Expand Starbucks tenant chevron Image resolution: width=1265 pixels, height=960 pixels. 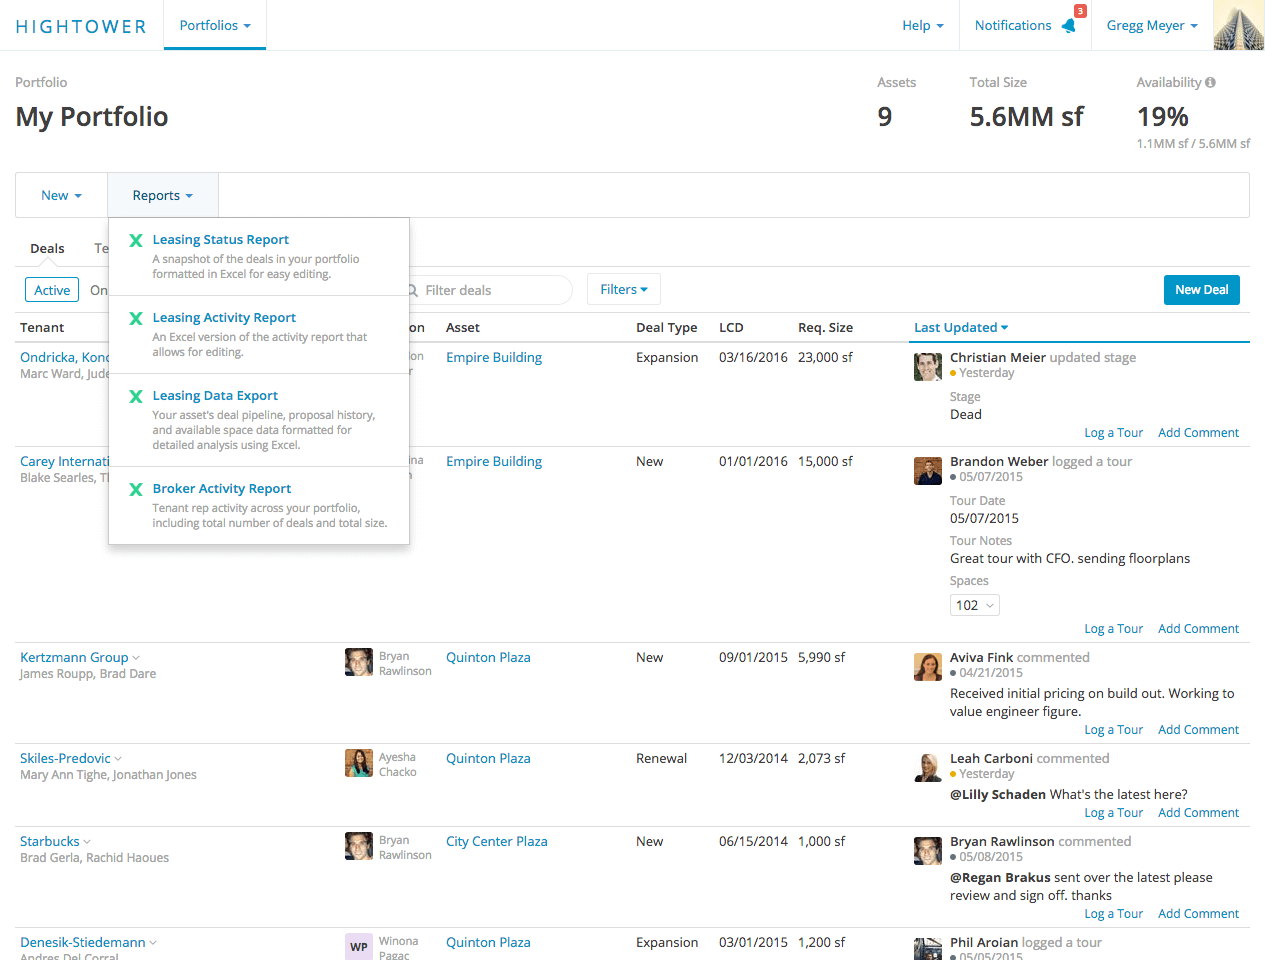click(x=87, y=842)
